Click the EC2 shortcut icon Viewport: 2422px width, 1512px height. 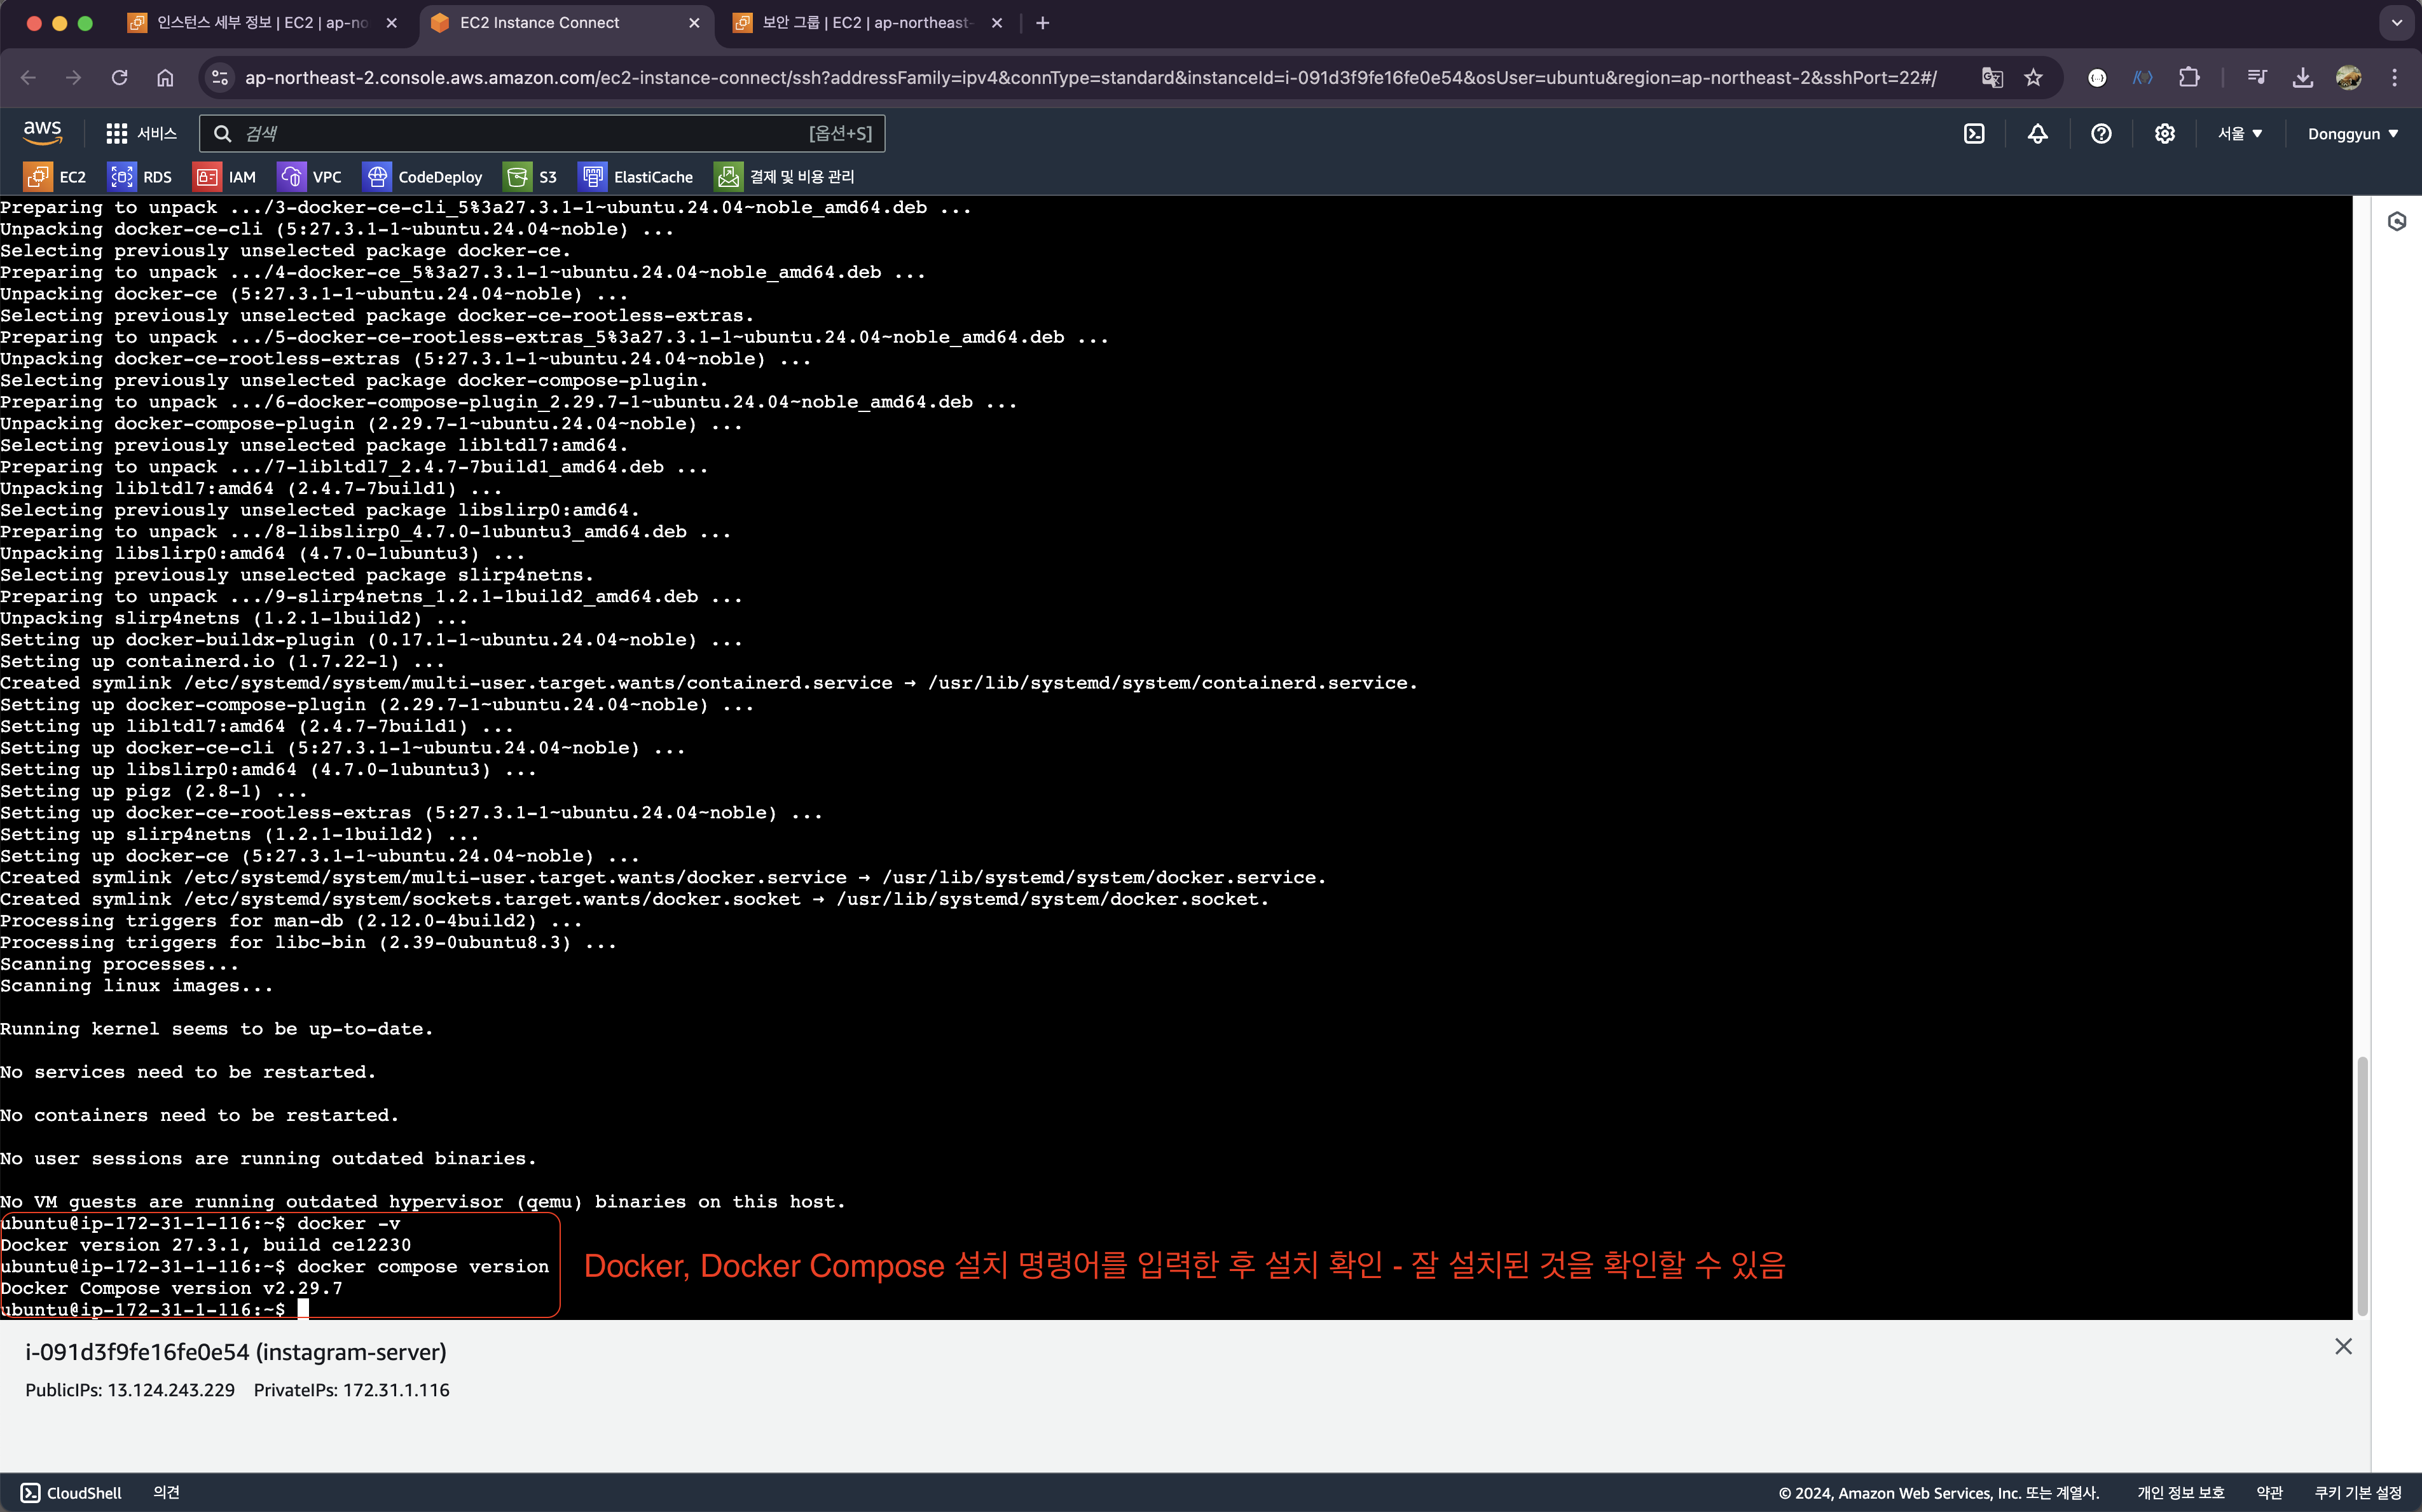pyautogui.click(x=38, y=177)
